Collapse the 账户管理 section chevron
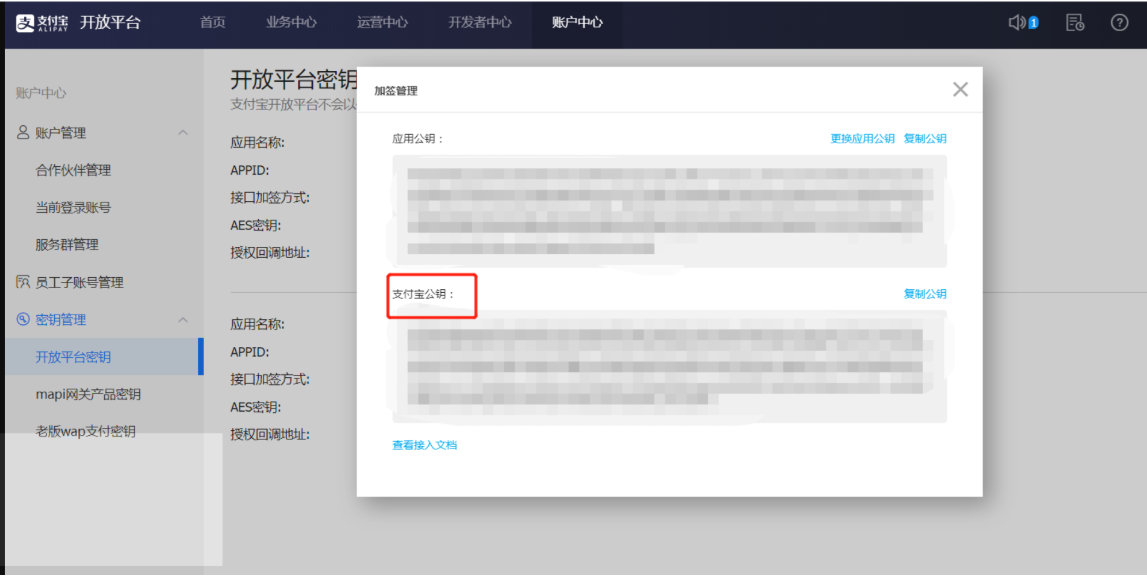 pyautogui.click(x=183, y=132)
